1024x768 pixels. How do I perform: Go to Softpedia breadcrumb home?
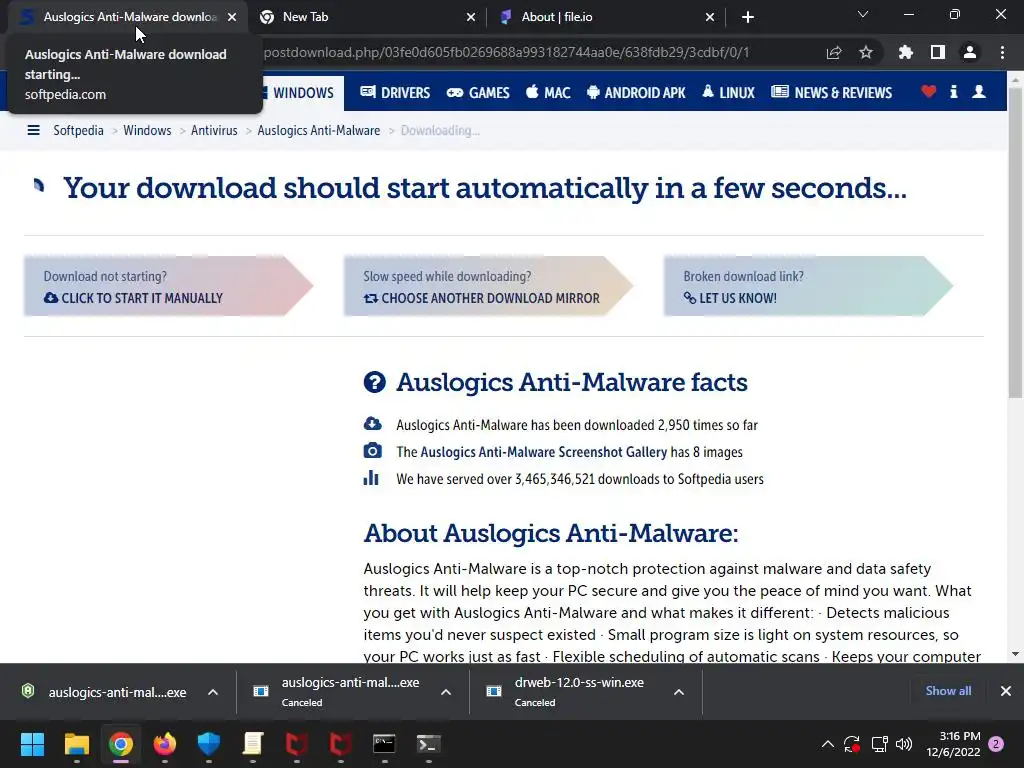tap(78, 131)
